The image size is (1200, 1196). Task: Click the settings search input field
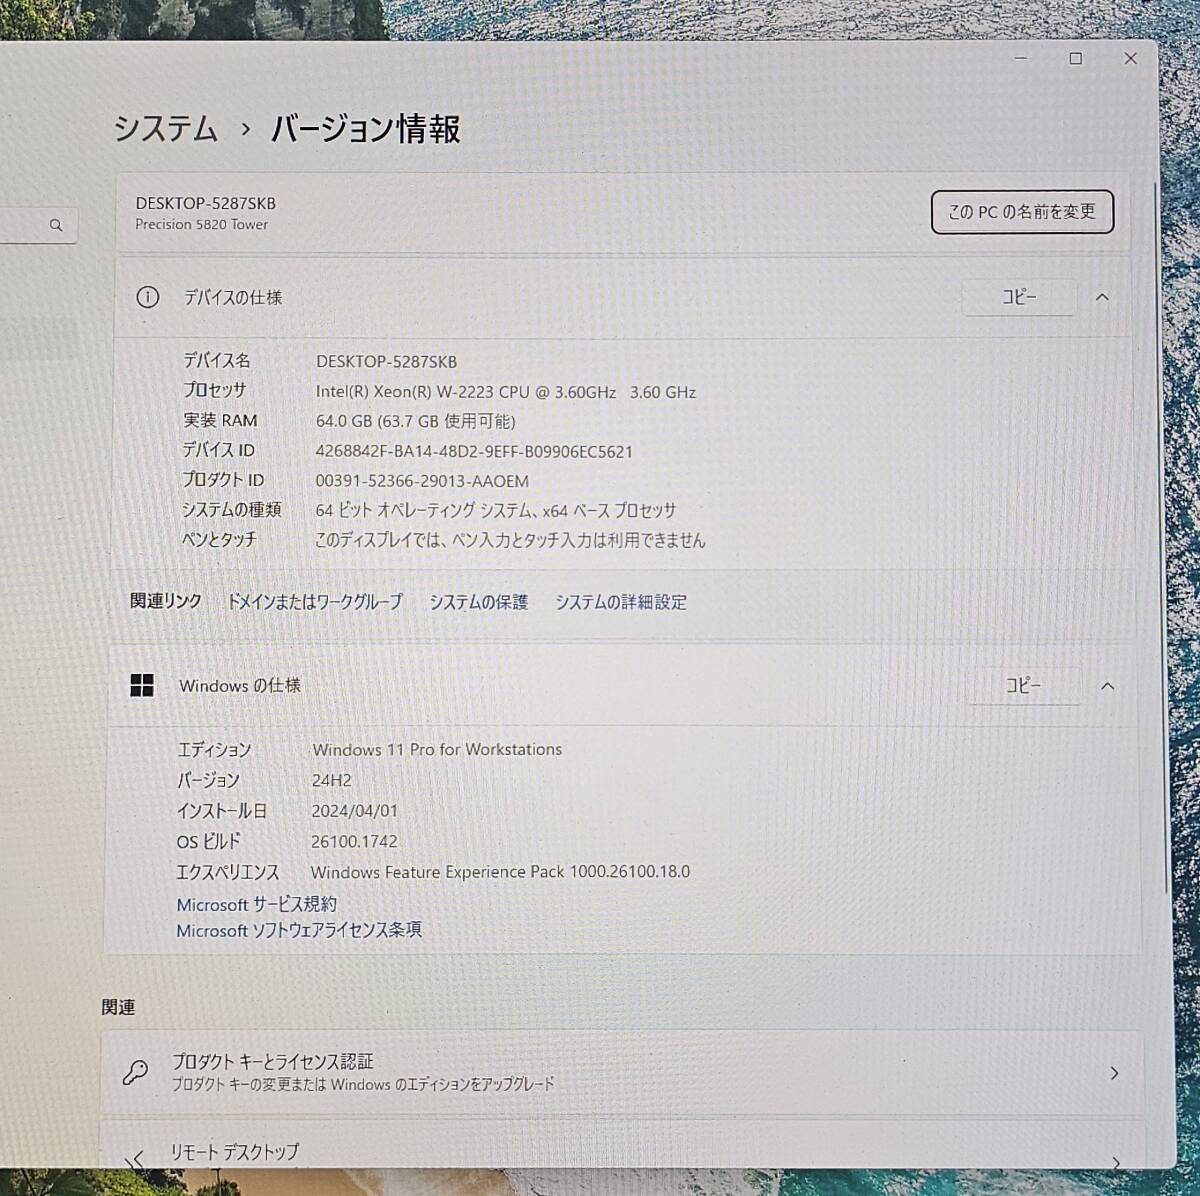point(38,226)
